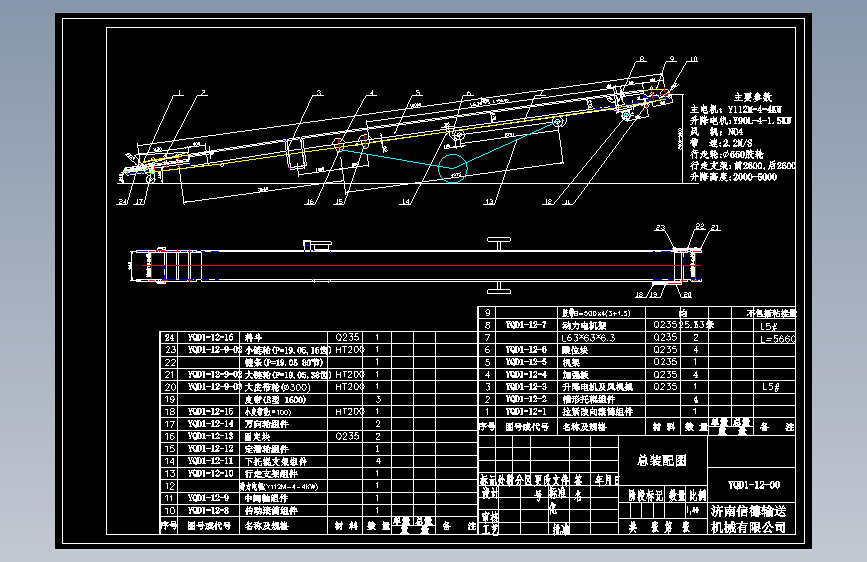
Task: Click part name '大皮带轮(φ300)' in row 20
Action: pyautogui.click(x=277, y=387)
